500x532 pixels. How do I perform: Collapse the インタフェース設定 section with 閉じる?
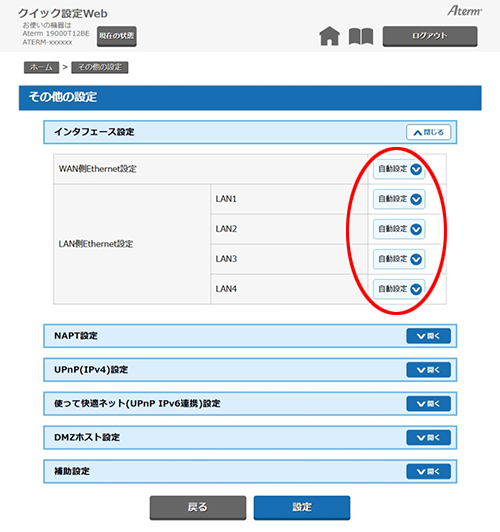428,132
